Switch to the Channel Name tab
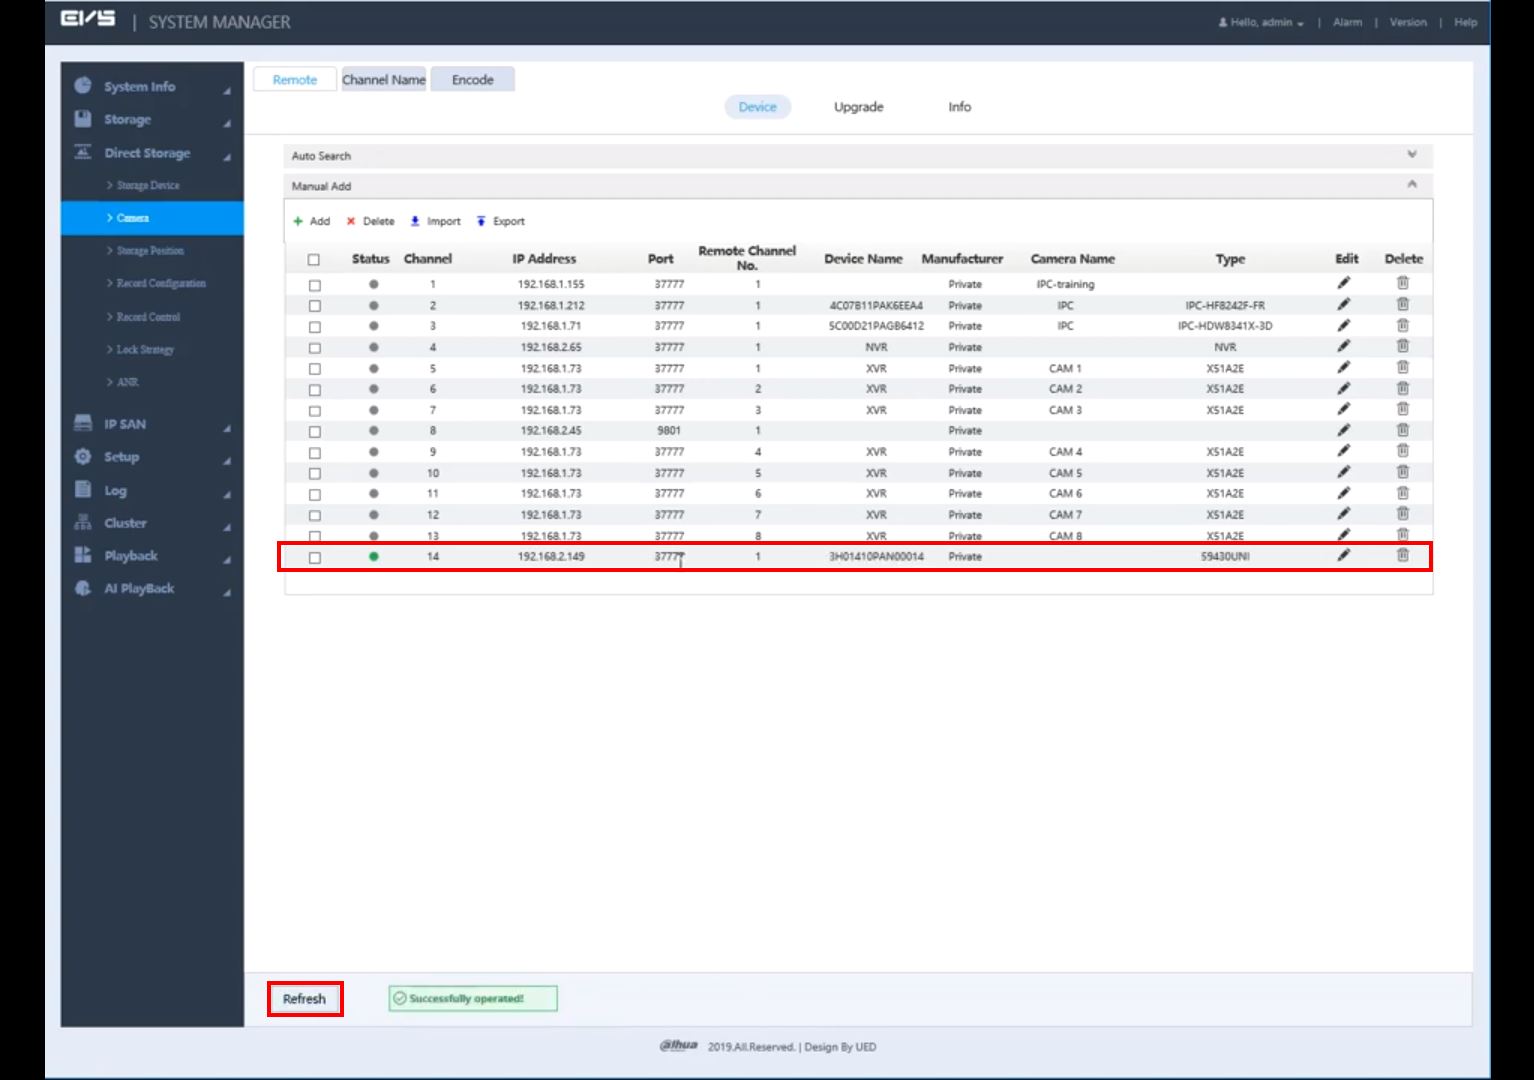Image resolution: width=1534 pixels, height=1080 pixels. (x=384, y=80)
